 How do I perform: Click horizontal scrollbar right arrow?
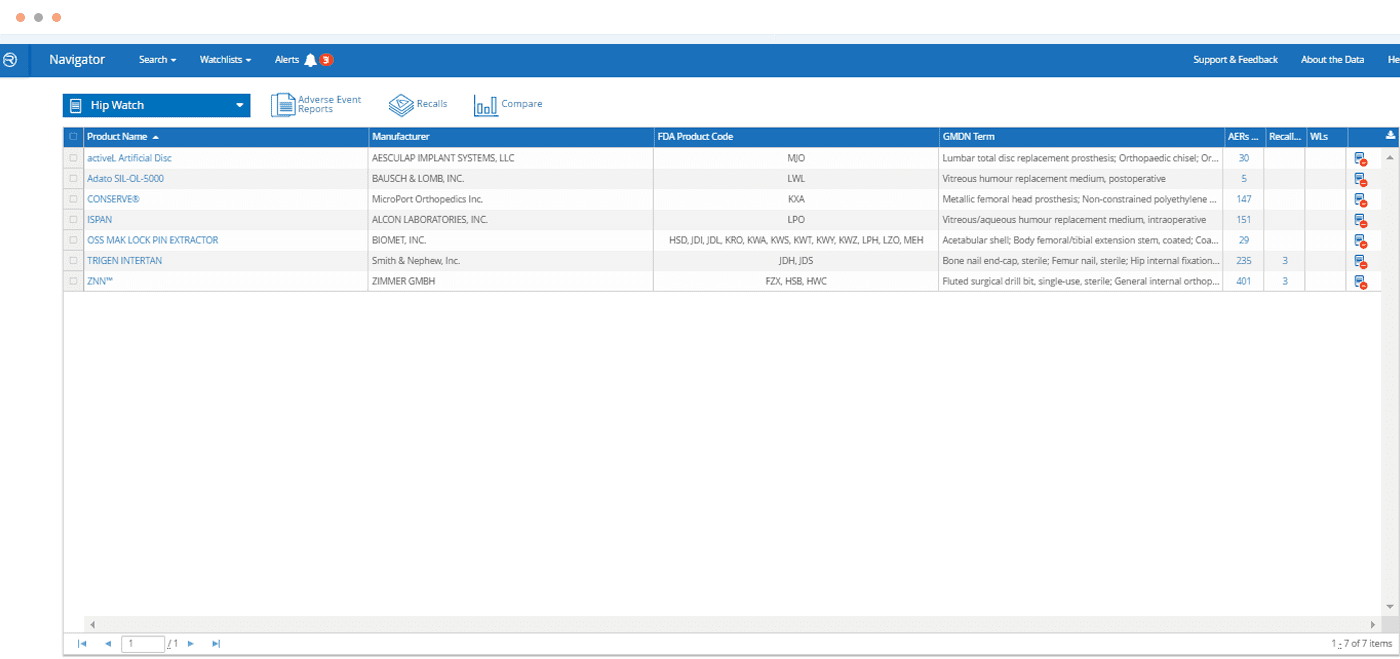click(1373, 623)
